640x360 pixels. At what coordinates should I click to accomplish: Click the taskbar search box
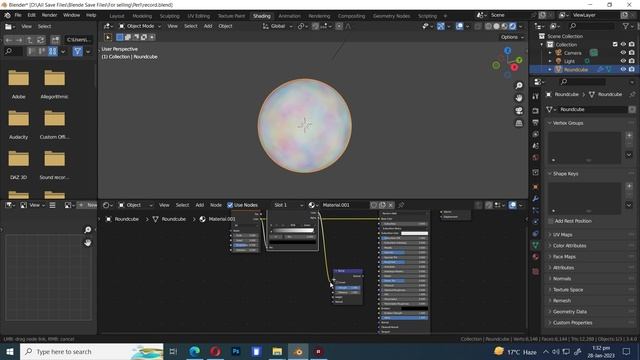[x=92, y=351]
